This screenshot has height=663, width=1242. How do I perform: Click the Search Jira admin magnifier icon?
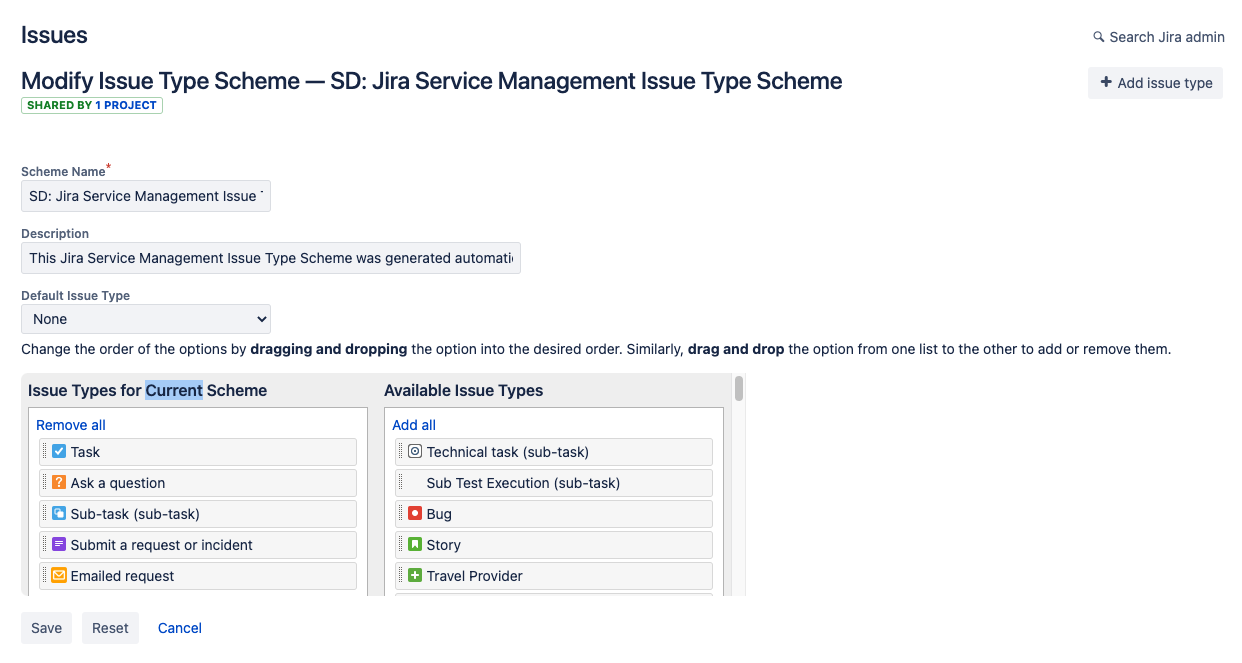tap(1098, 37)
